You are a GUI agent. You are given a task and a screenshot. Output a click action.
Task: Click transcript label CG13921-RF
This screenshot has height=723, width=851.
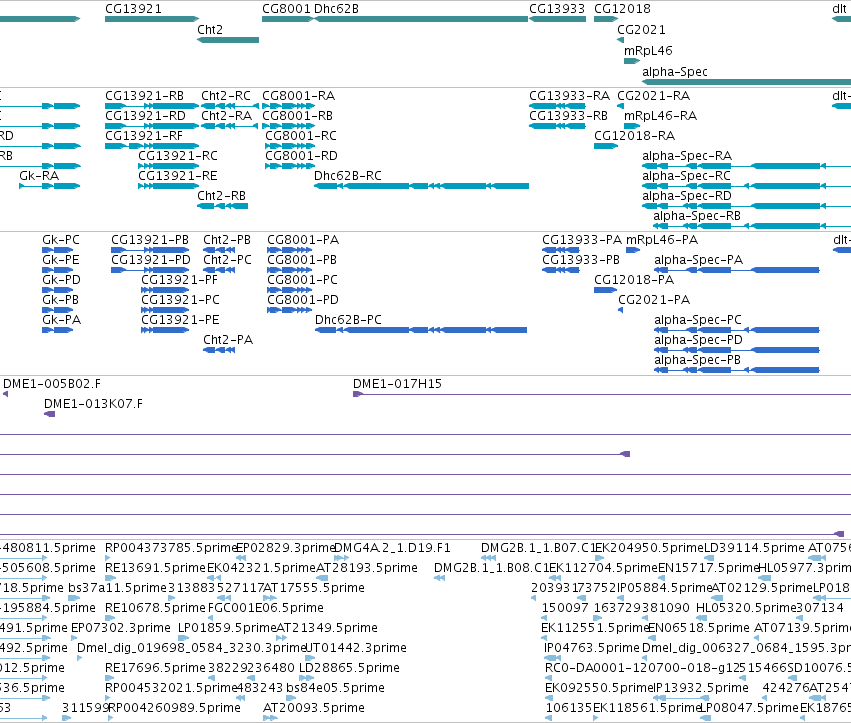coord(144,136)
